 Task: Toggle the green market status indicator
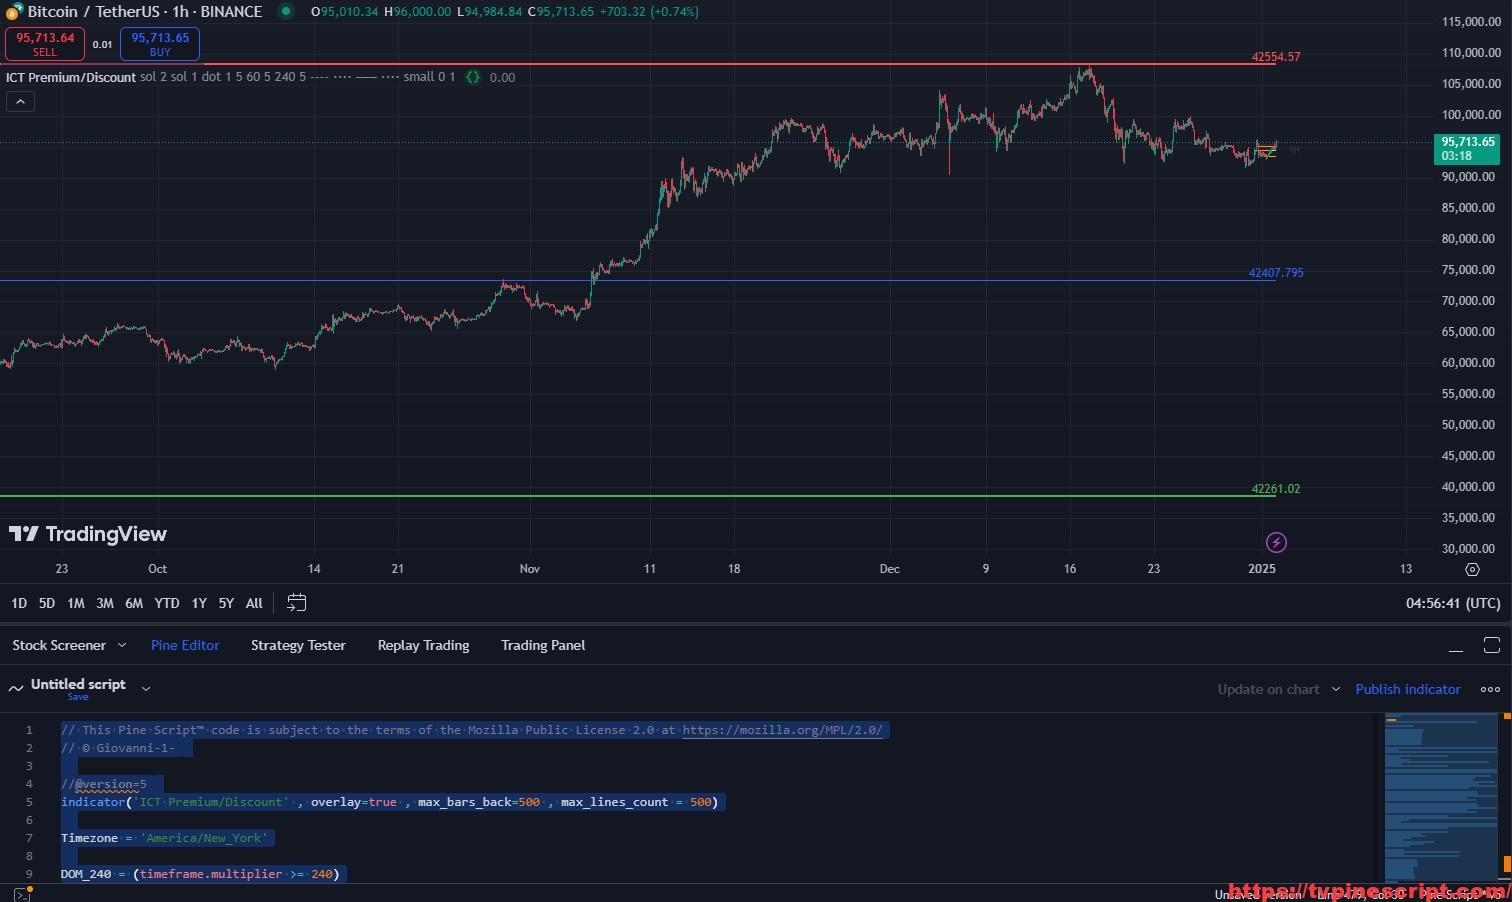(286, 12)
